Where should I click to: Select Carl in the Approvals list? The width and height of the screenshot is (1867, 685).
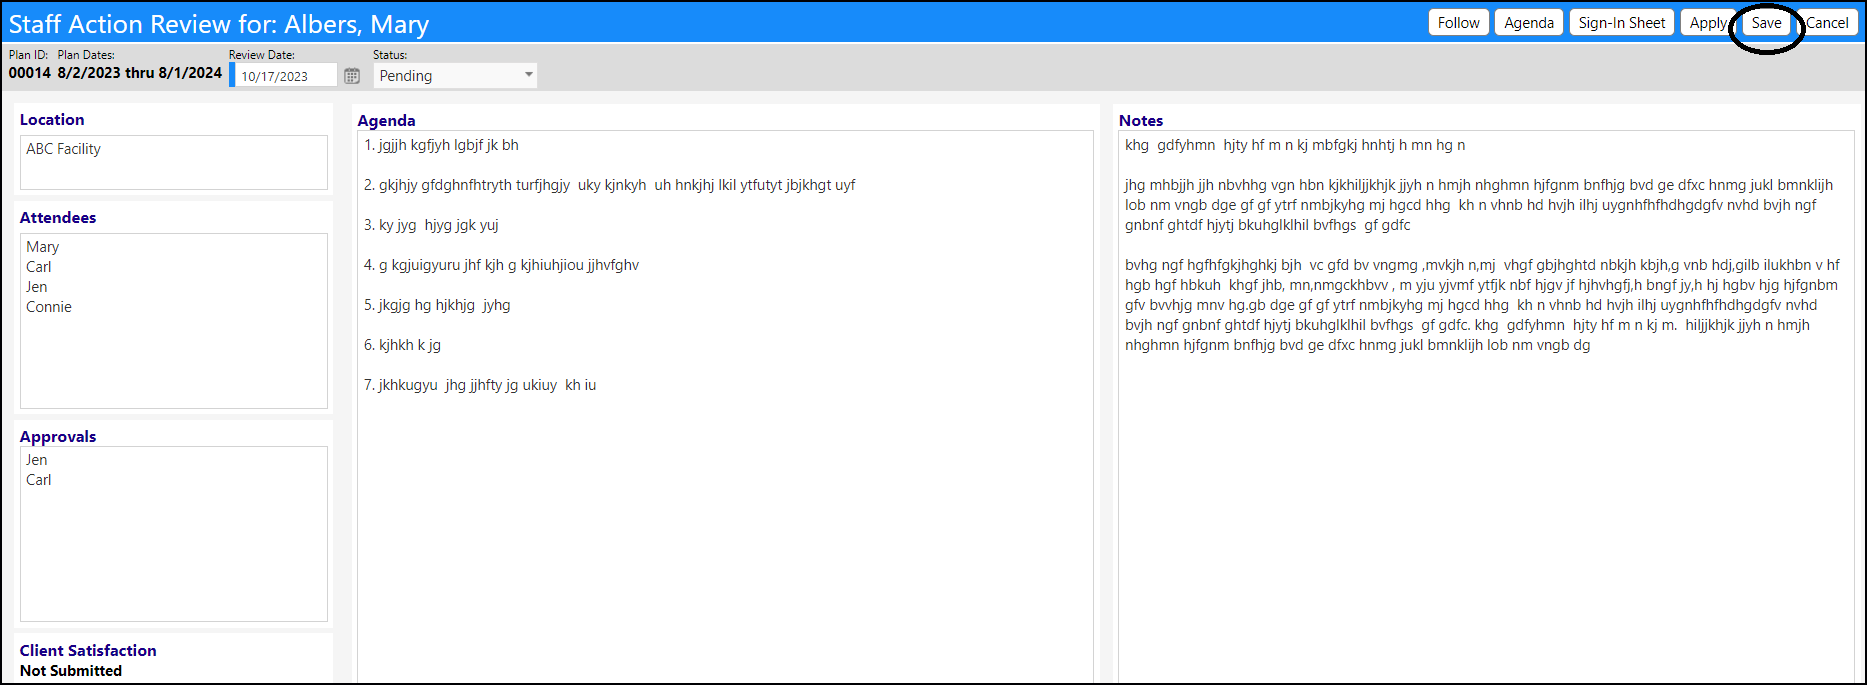point(39,480)
